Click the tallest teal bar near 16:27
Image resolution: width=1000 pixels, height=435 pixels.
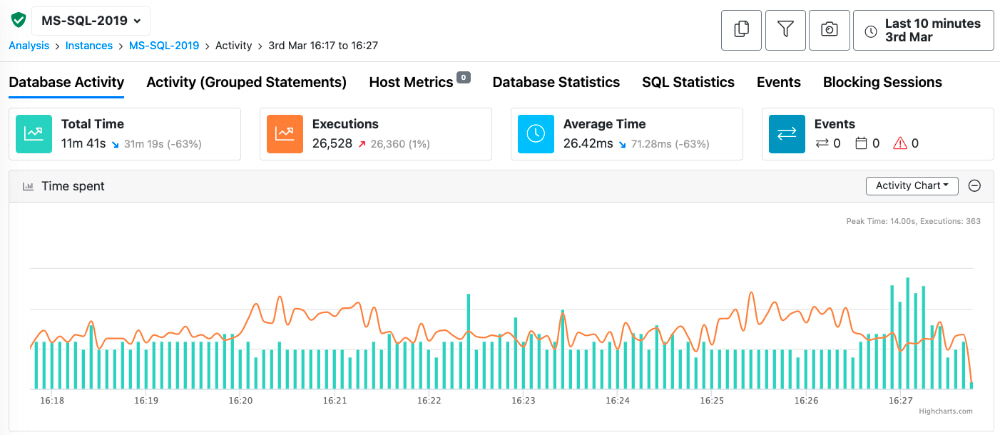pos(908,333)
